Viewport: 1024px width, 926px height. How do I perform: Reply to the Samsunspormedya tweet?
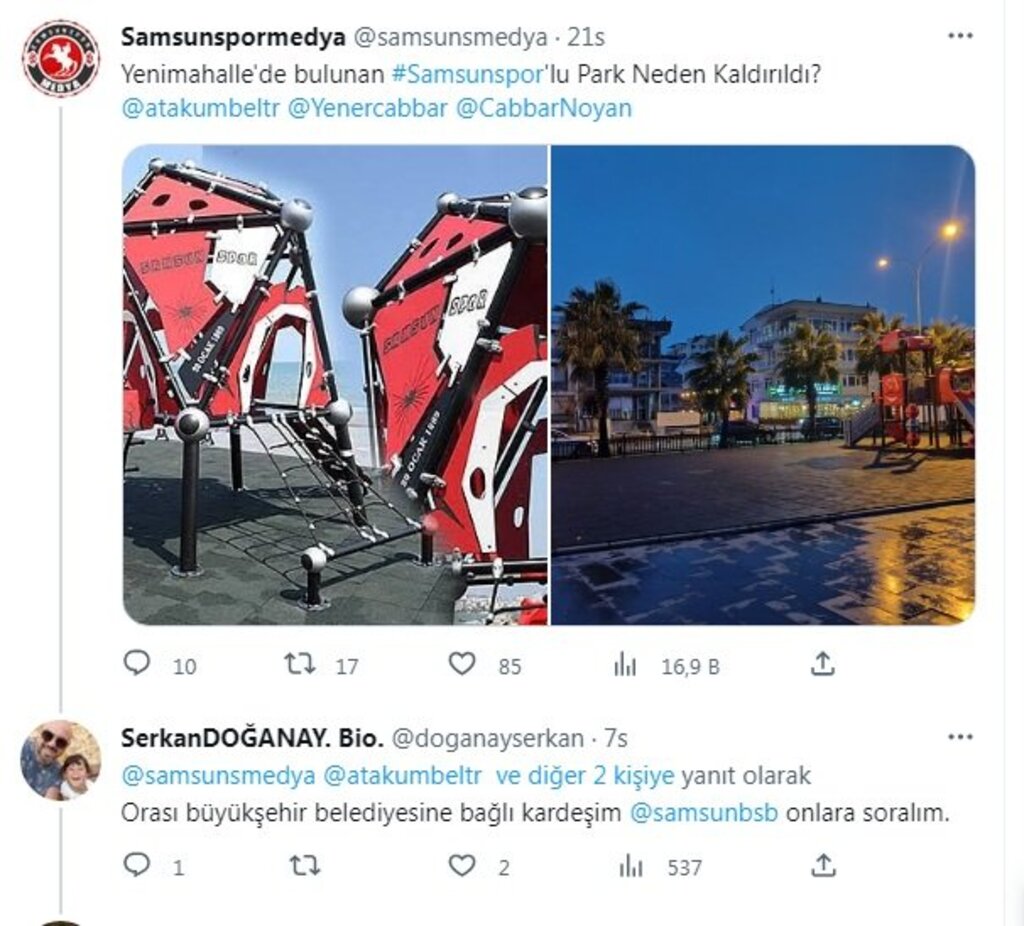tap(137, 663)
